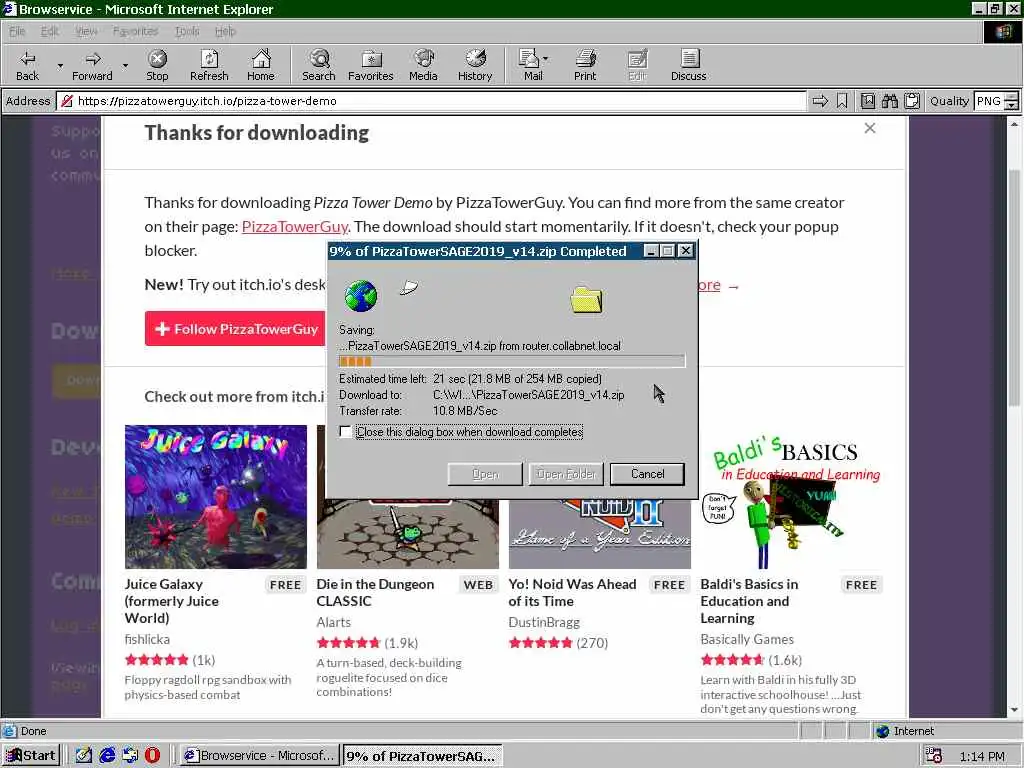Click the 'Internet' security zone in status bar
Viewport: 1024px width, 768px height.
[x=906, y=731]
